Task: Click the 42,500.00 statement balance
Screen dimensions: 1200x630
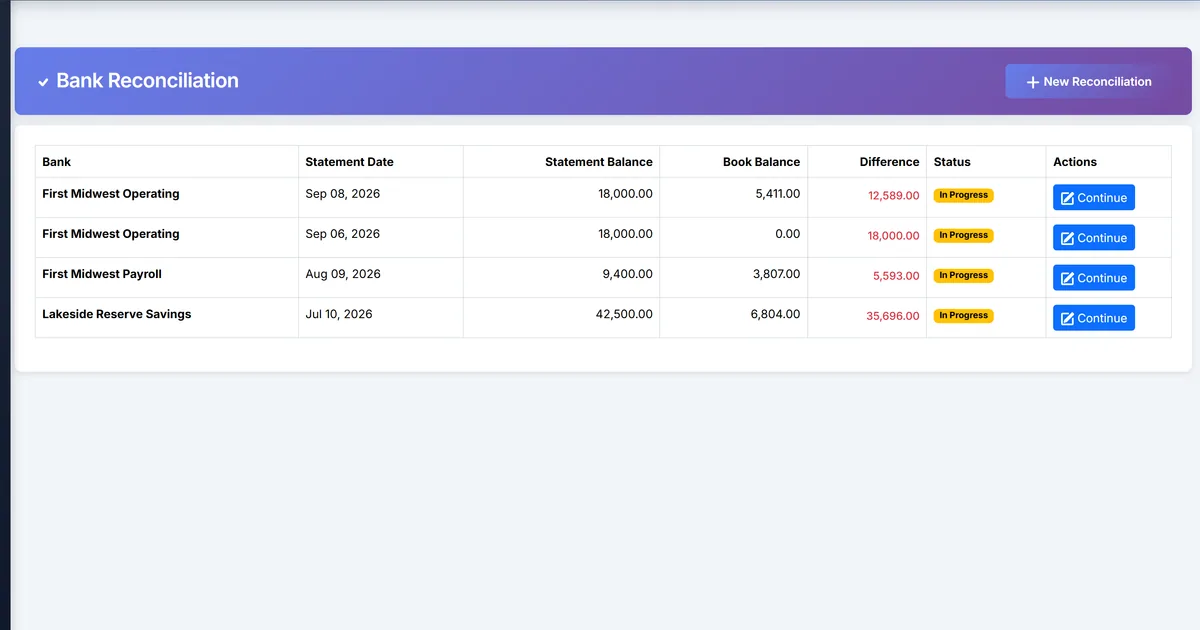Action: [625, 314]
